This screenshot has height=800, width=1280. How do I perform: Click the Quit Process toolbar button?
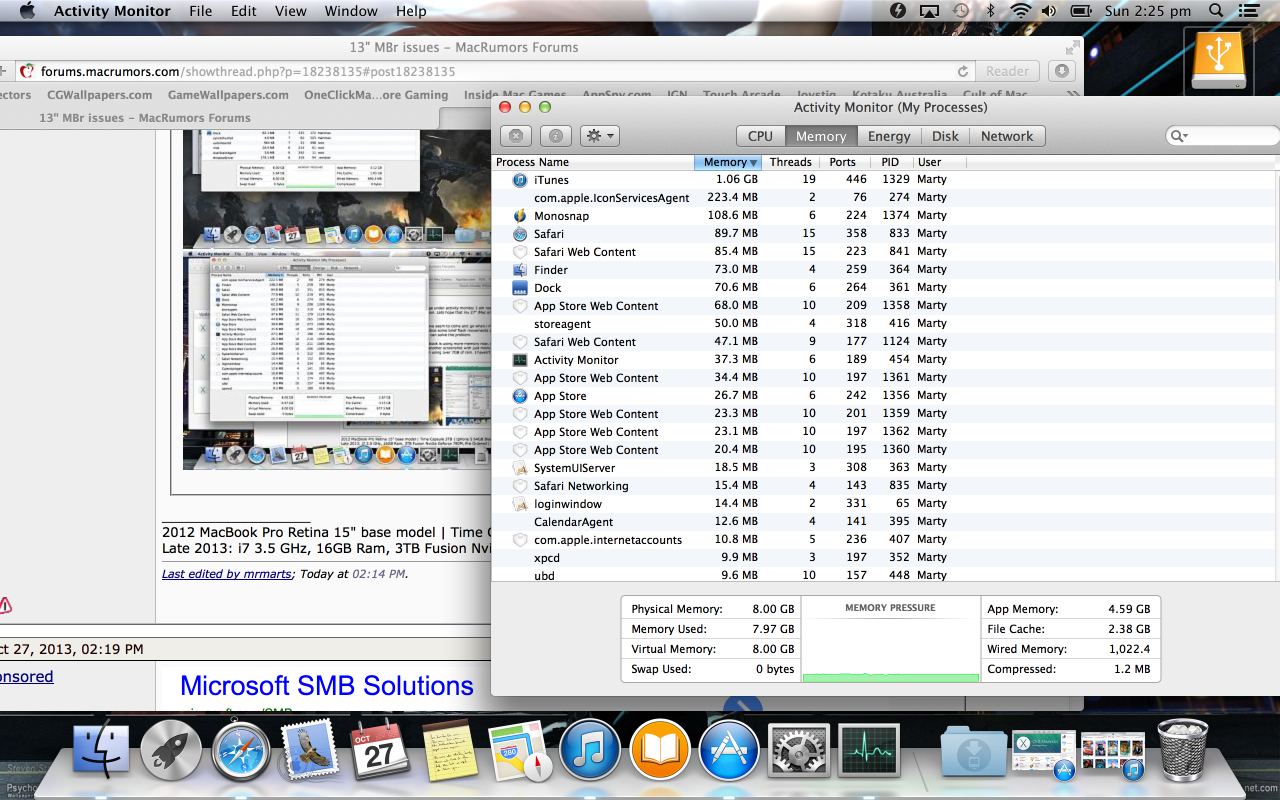516,136
